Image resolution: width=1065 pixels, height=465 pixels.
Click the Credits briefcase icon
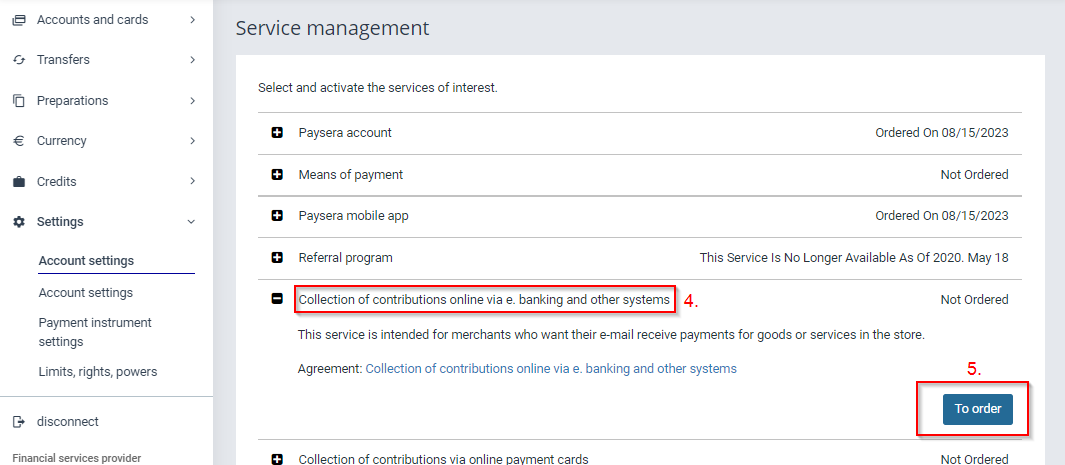pyautogui.click(x=18, y=182)
